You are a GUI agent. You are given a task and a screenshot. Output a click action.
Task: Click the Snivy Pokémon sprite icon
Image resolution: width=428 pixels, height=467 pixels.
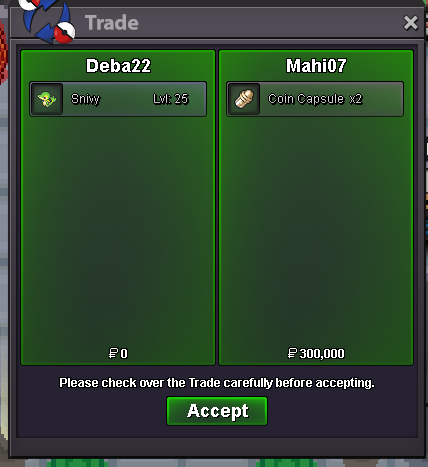[x=47, y=99]
